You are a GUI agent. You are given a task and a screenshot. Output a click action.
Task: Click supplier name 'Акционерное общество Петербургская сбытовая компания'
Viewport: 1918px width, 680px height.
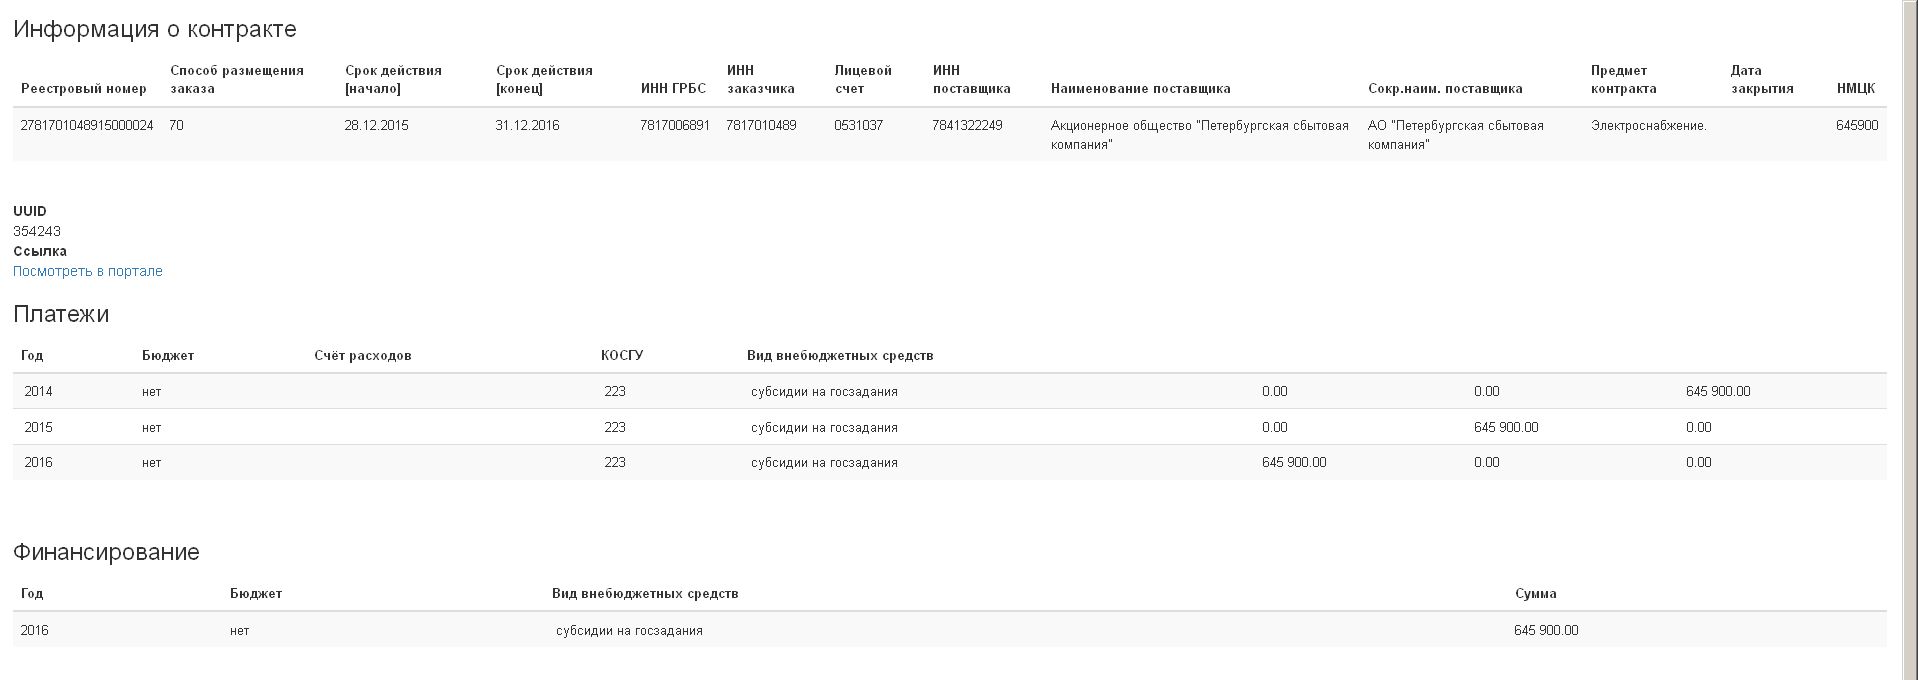[x=1200, y=135]
